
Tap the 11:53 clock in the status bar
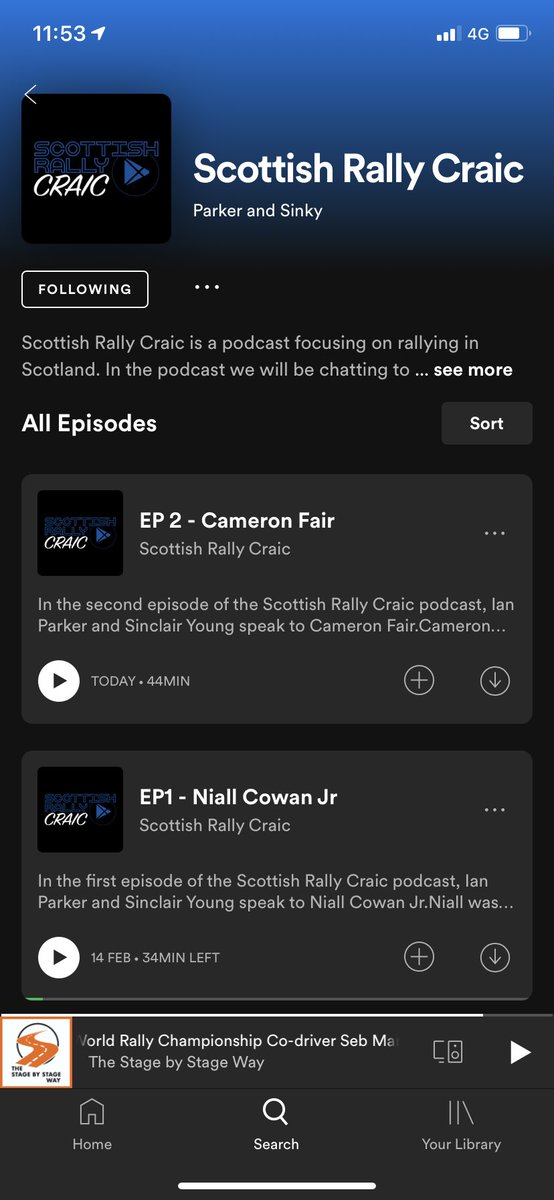59,34
